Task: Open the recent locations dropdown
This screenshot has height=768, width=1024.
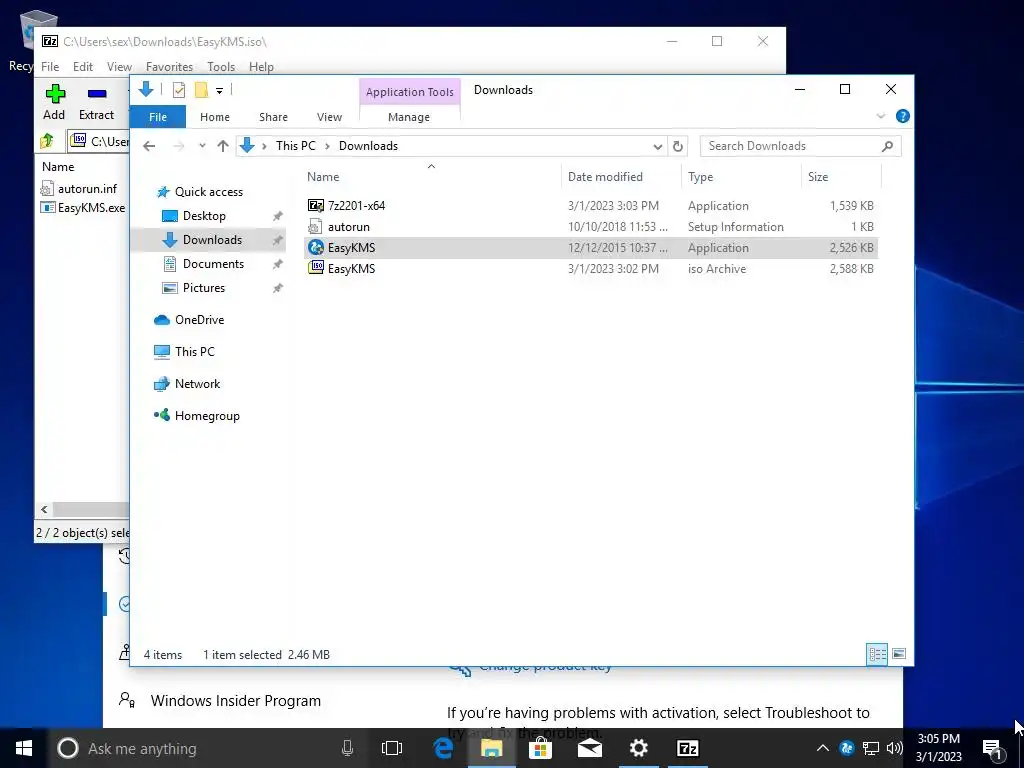Action: click(202, 146)
